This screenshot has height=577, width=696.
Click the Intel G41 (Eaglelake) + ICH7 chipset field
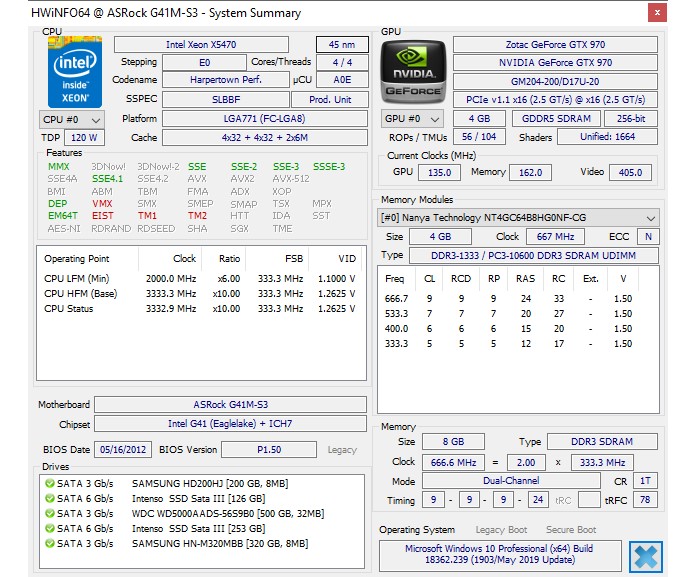point(231,424)
